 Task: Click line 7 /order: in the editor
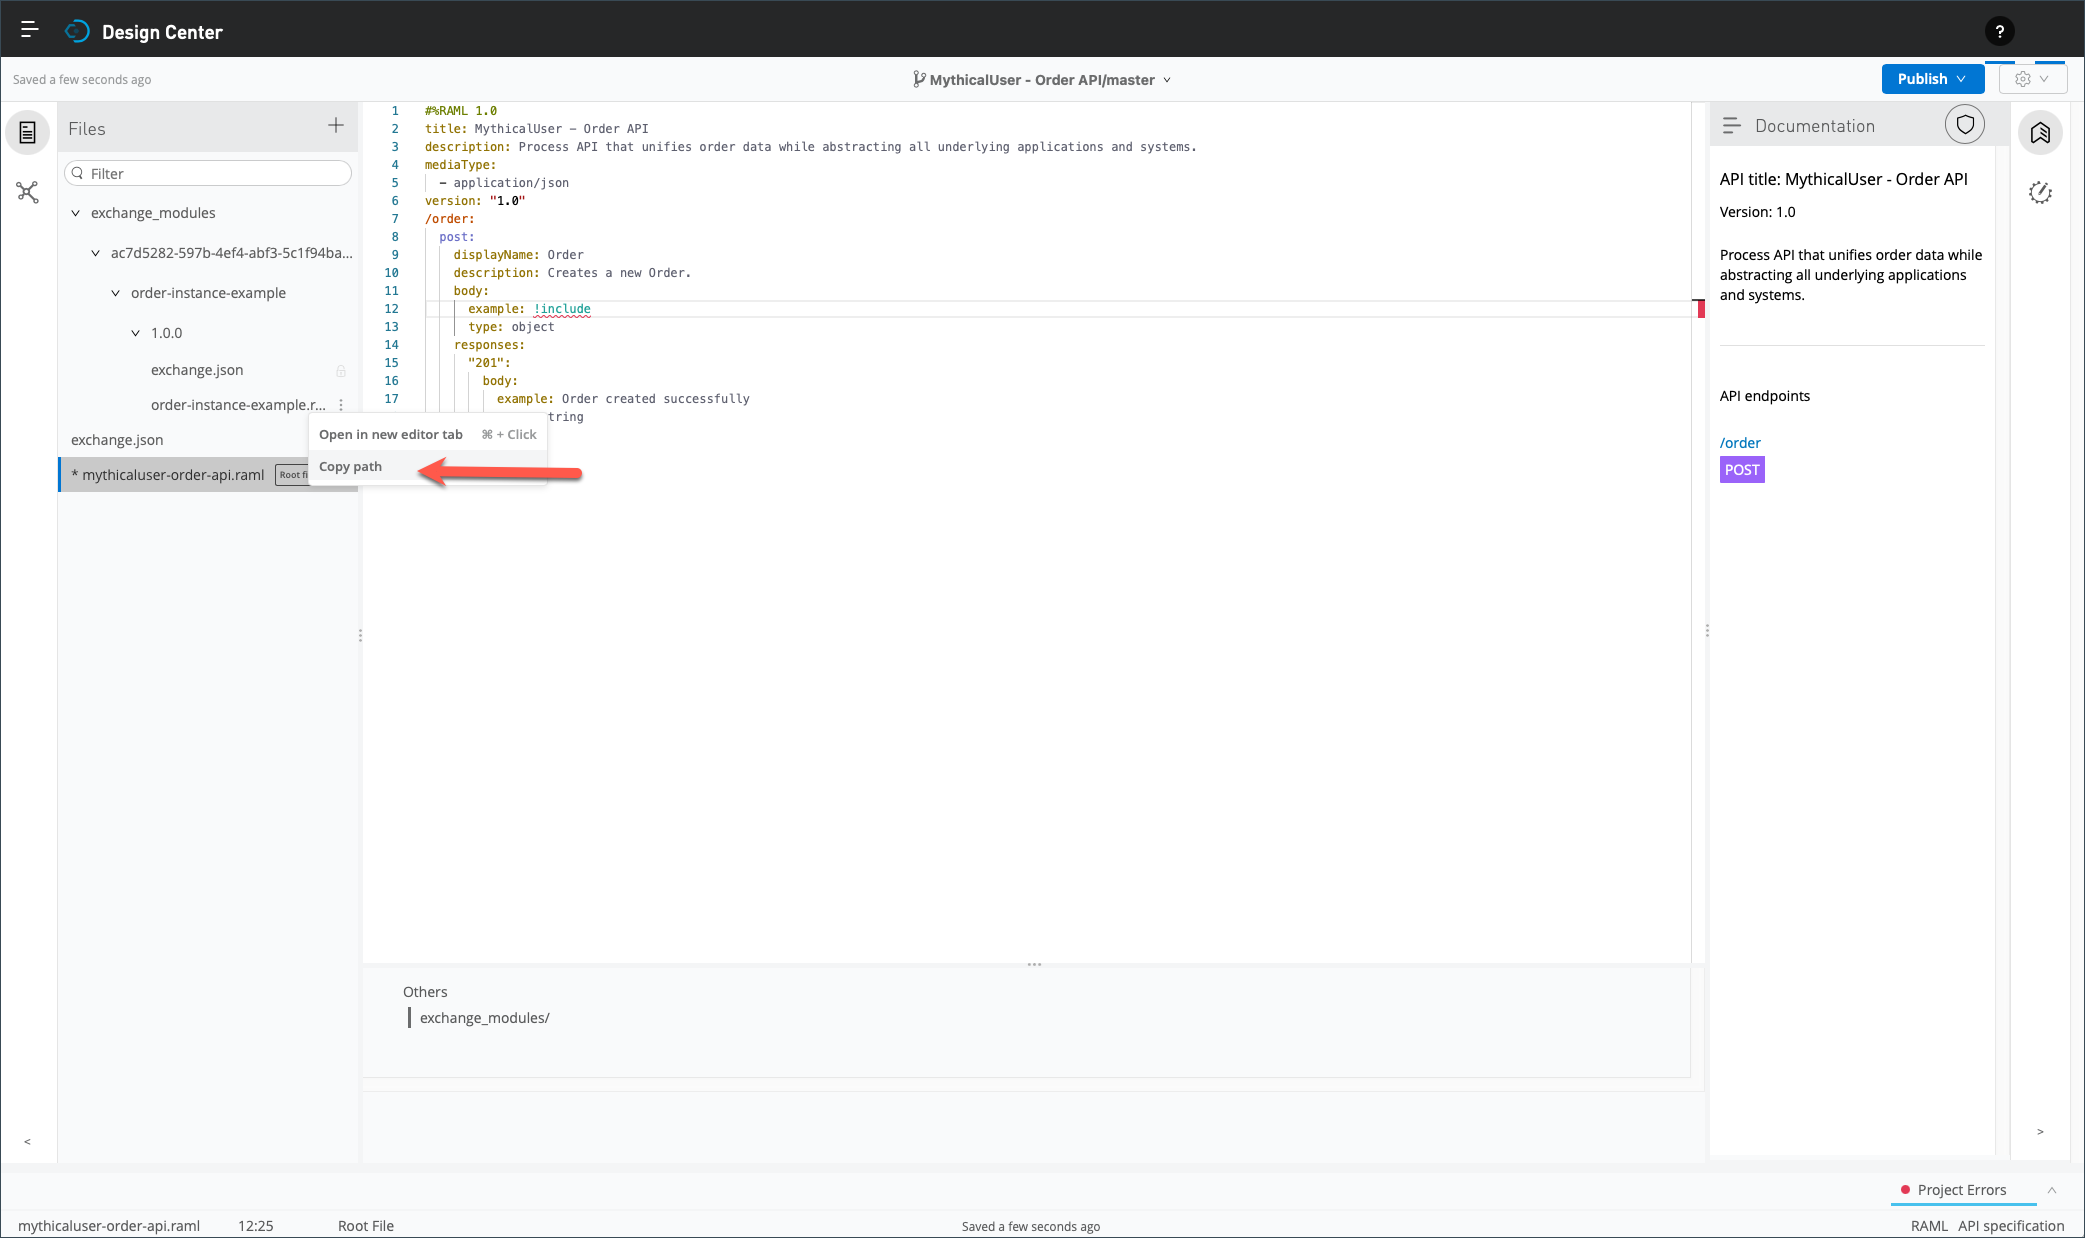click(450, 219)
